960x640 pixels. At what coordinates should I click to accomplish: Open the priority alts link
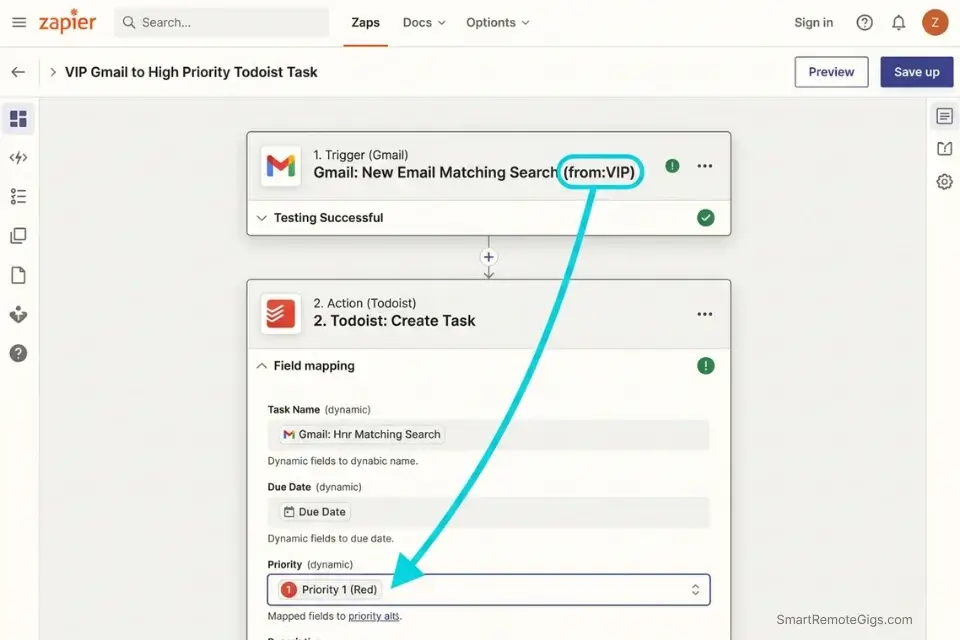[x=373, y=616]
